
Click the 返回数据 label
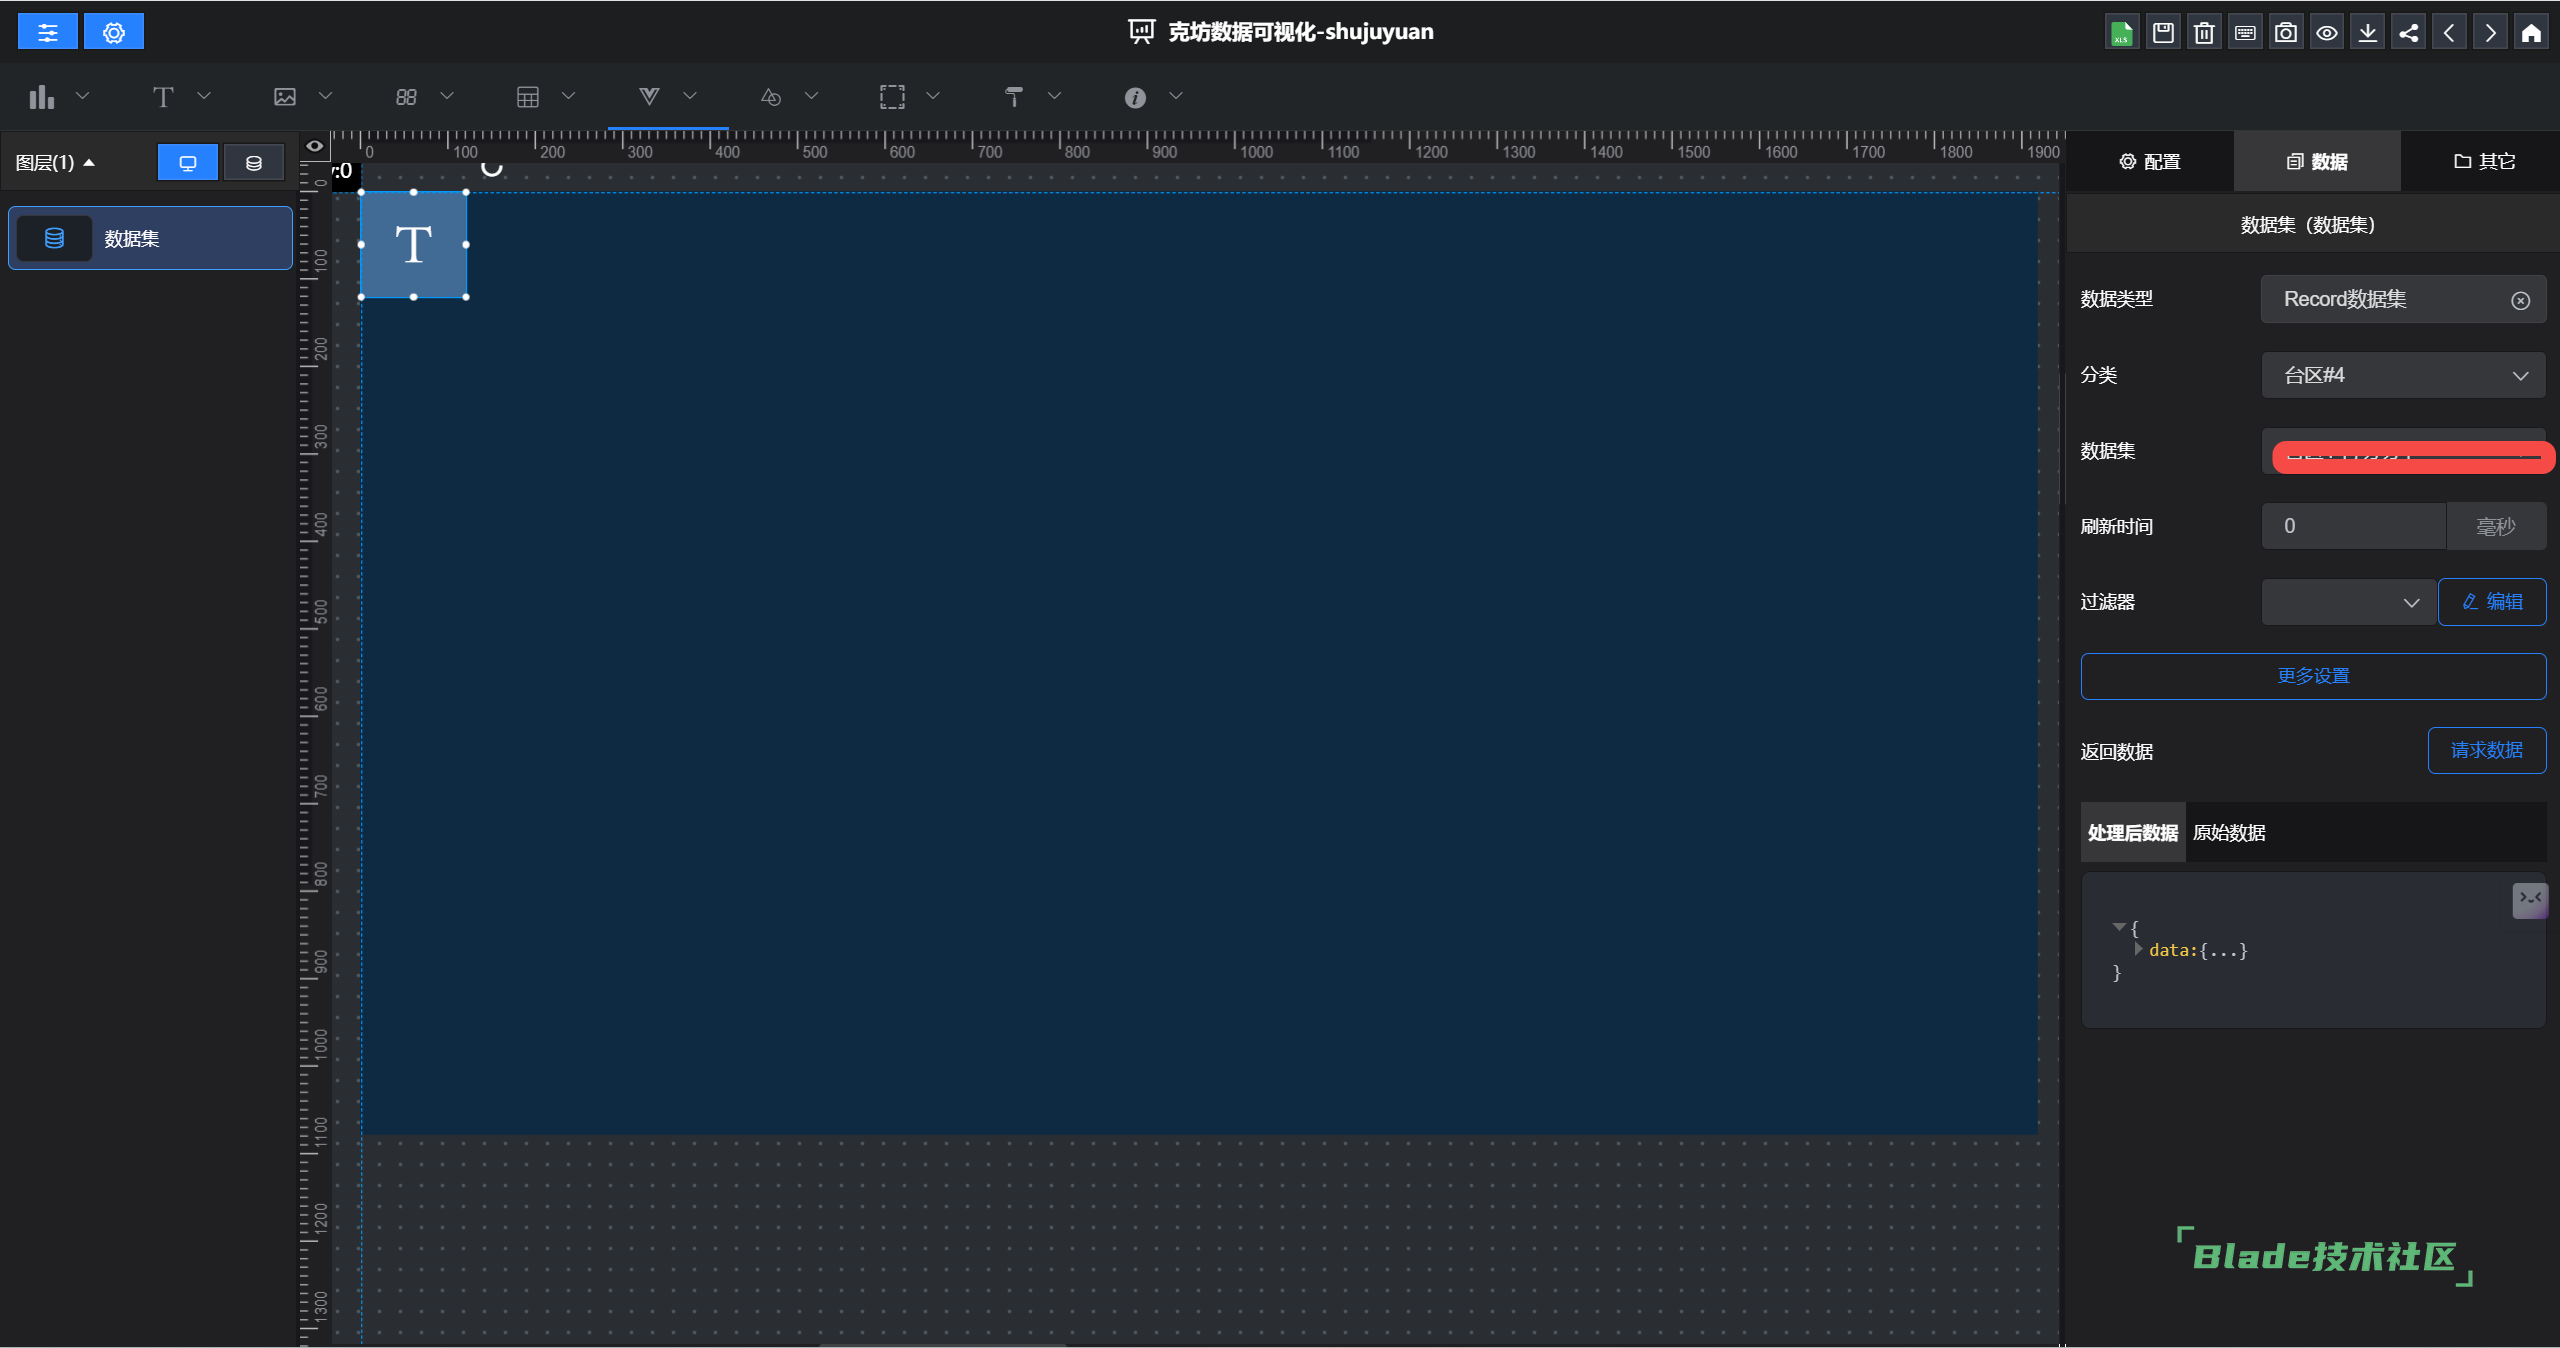coord(2117,752)
